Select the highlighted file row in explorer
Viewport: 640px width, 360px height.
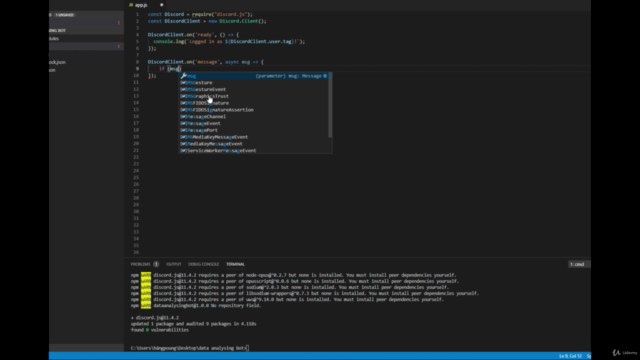[x=86, y=46]
